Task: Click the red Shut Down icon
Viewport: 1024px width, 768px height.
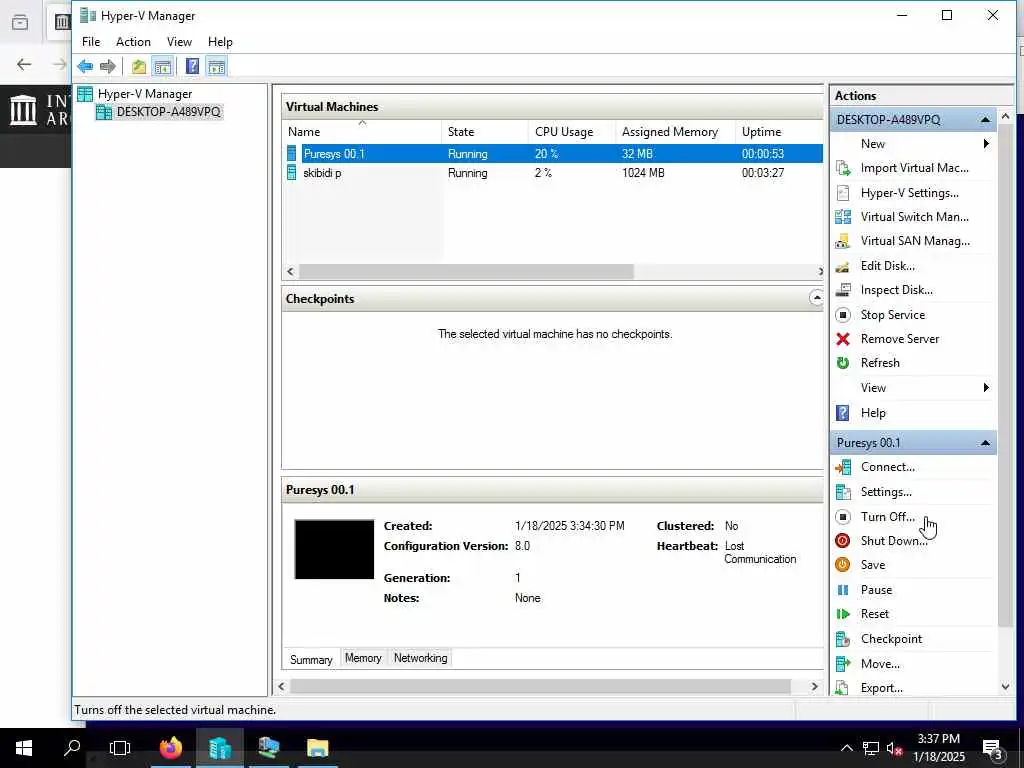Action: 843,541
